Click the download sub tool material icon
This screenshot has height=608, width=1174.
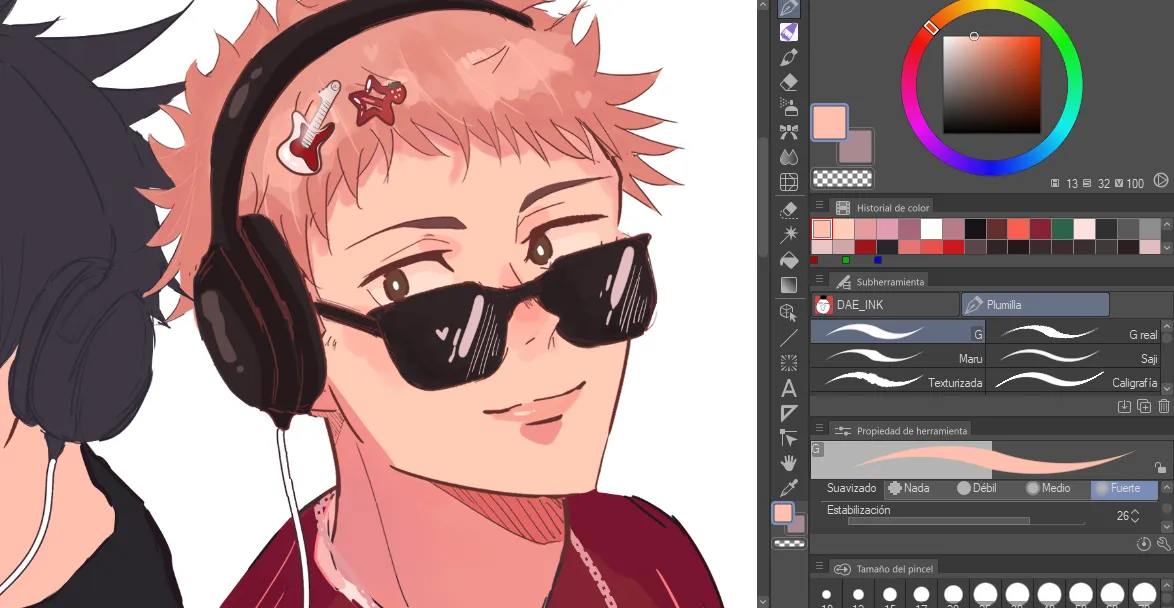pos(1124,406)
